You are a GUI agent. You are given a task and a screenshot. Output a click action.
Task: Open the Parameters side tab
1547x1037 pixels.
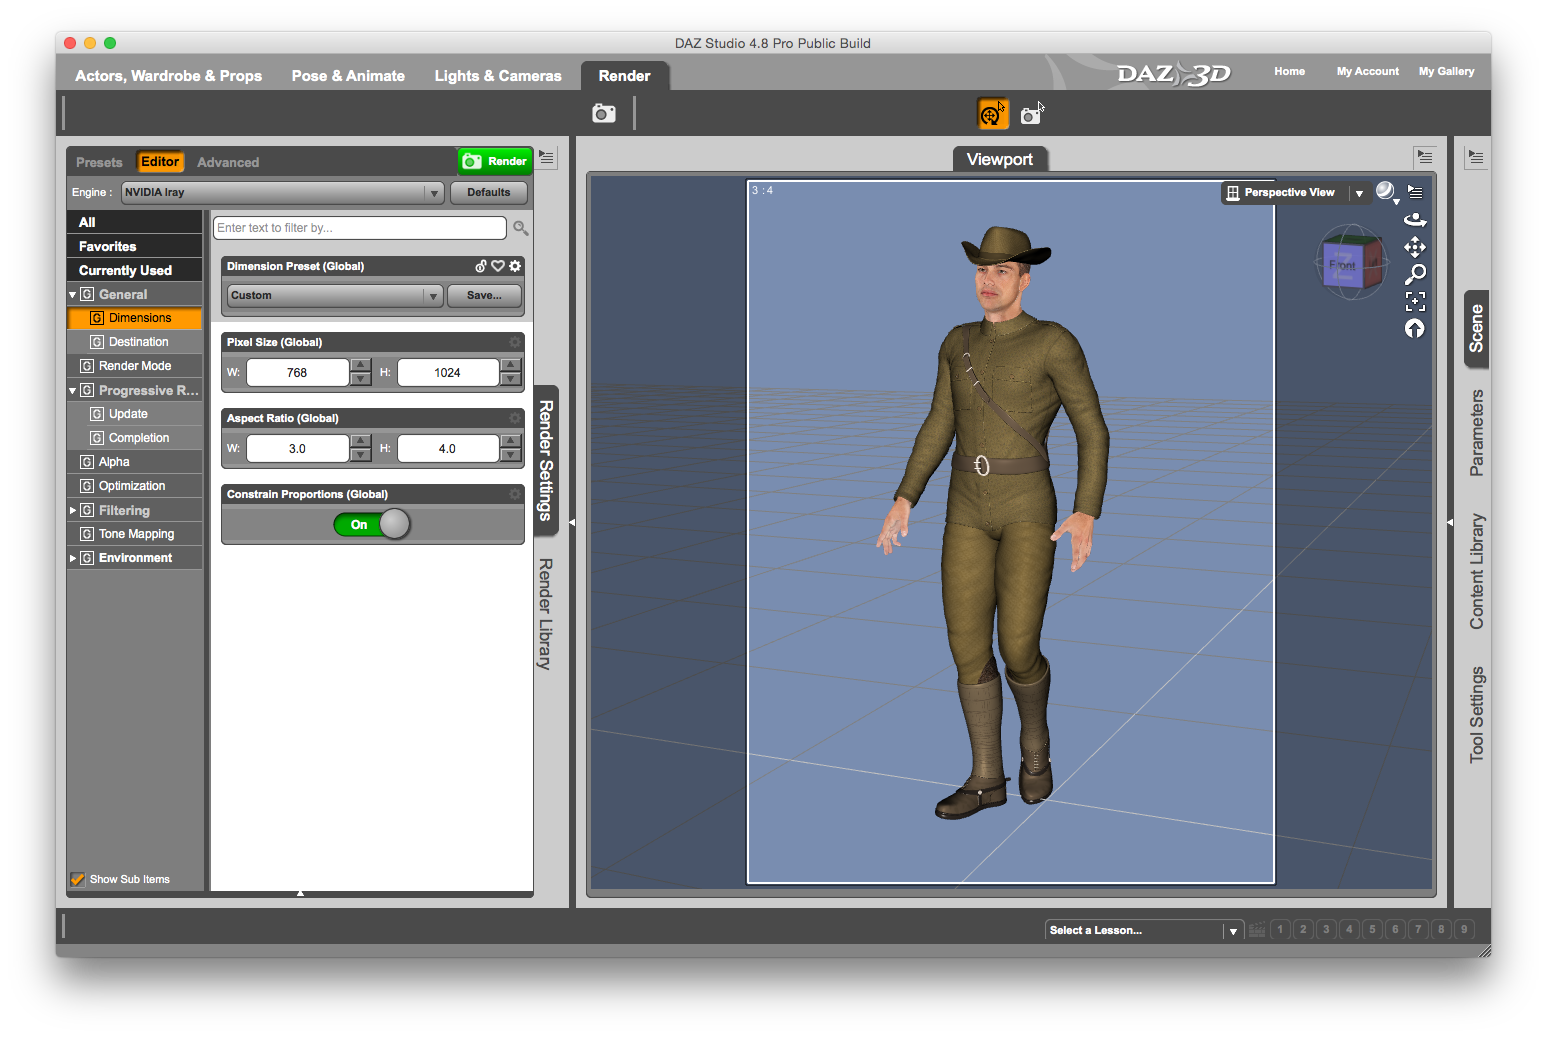tap(1477, 433)
